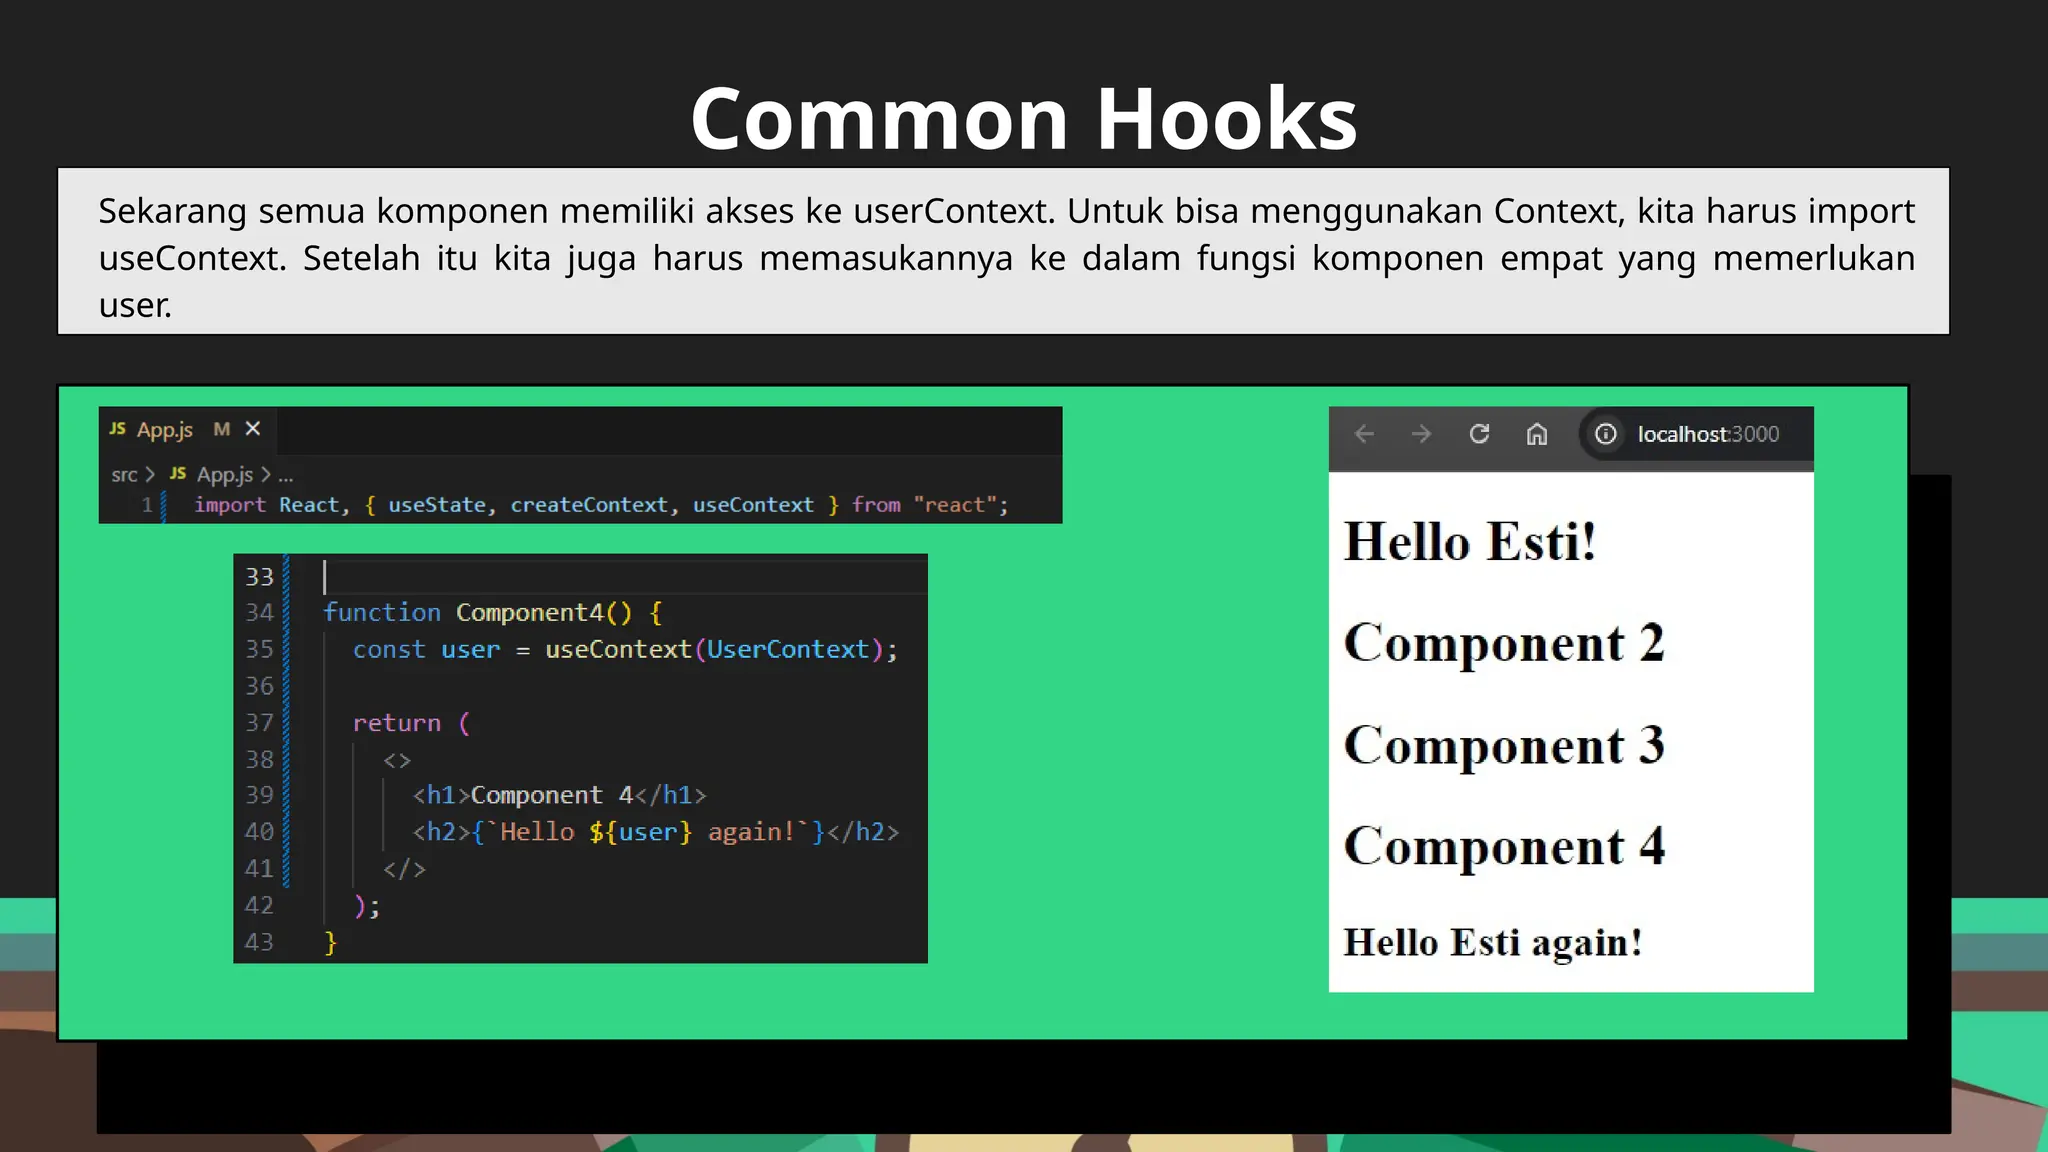Screen dimensions: 2048x1152
Task: Close the App.js editor tab
Action: 253,429
